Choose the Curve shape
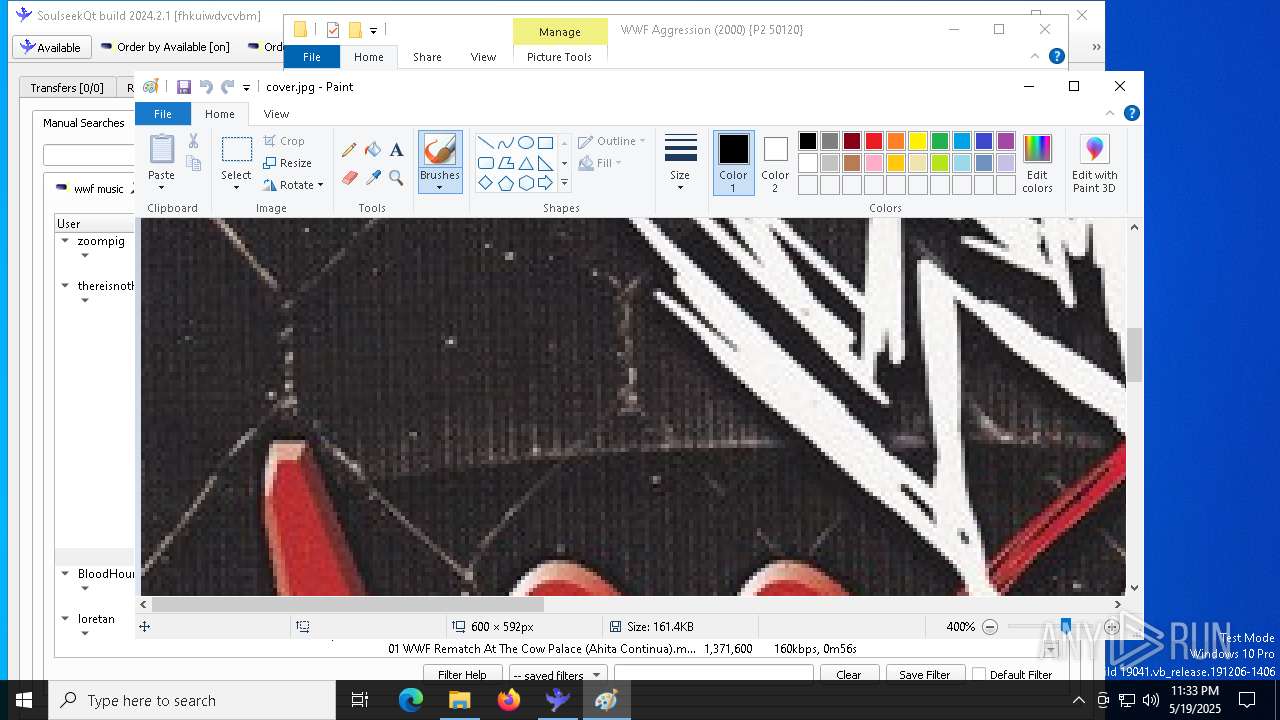 [505, 143]
